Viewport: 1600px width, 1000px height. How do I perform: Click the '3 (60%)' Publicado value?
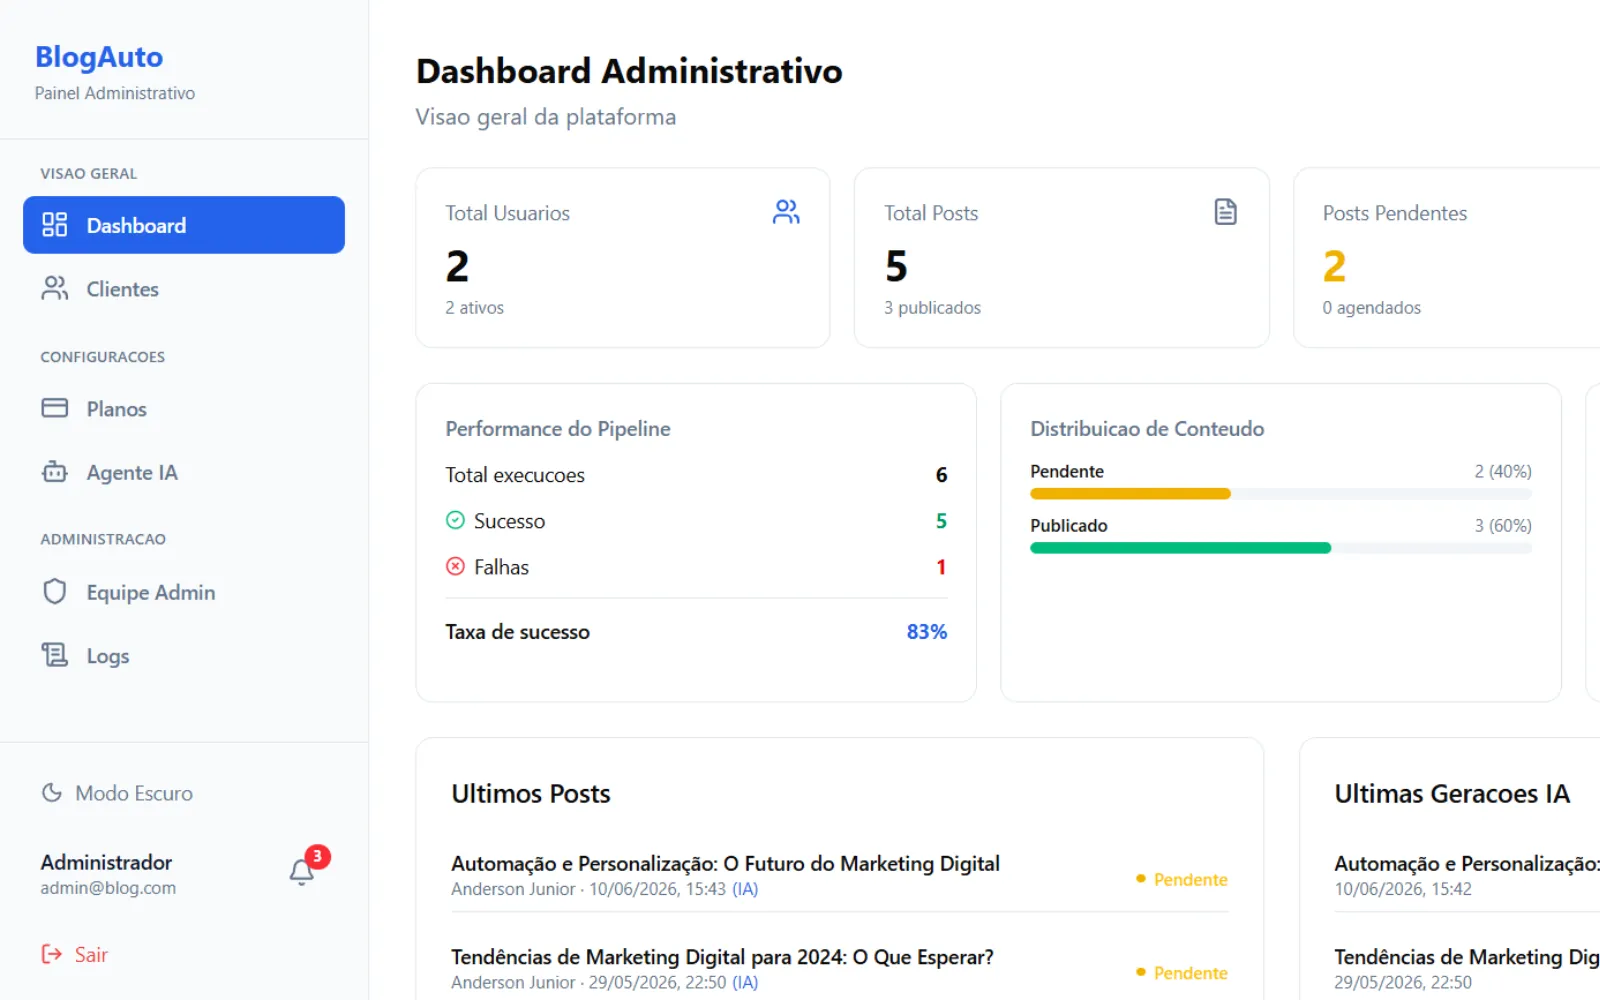pos(1503,525)
